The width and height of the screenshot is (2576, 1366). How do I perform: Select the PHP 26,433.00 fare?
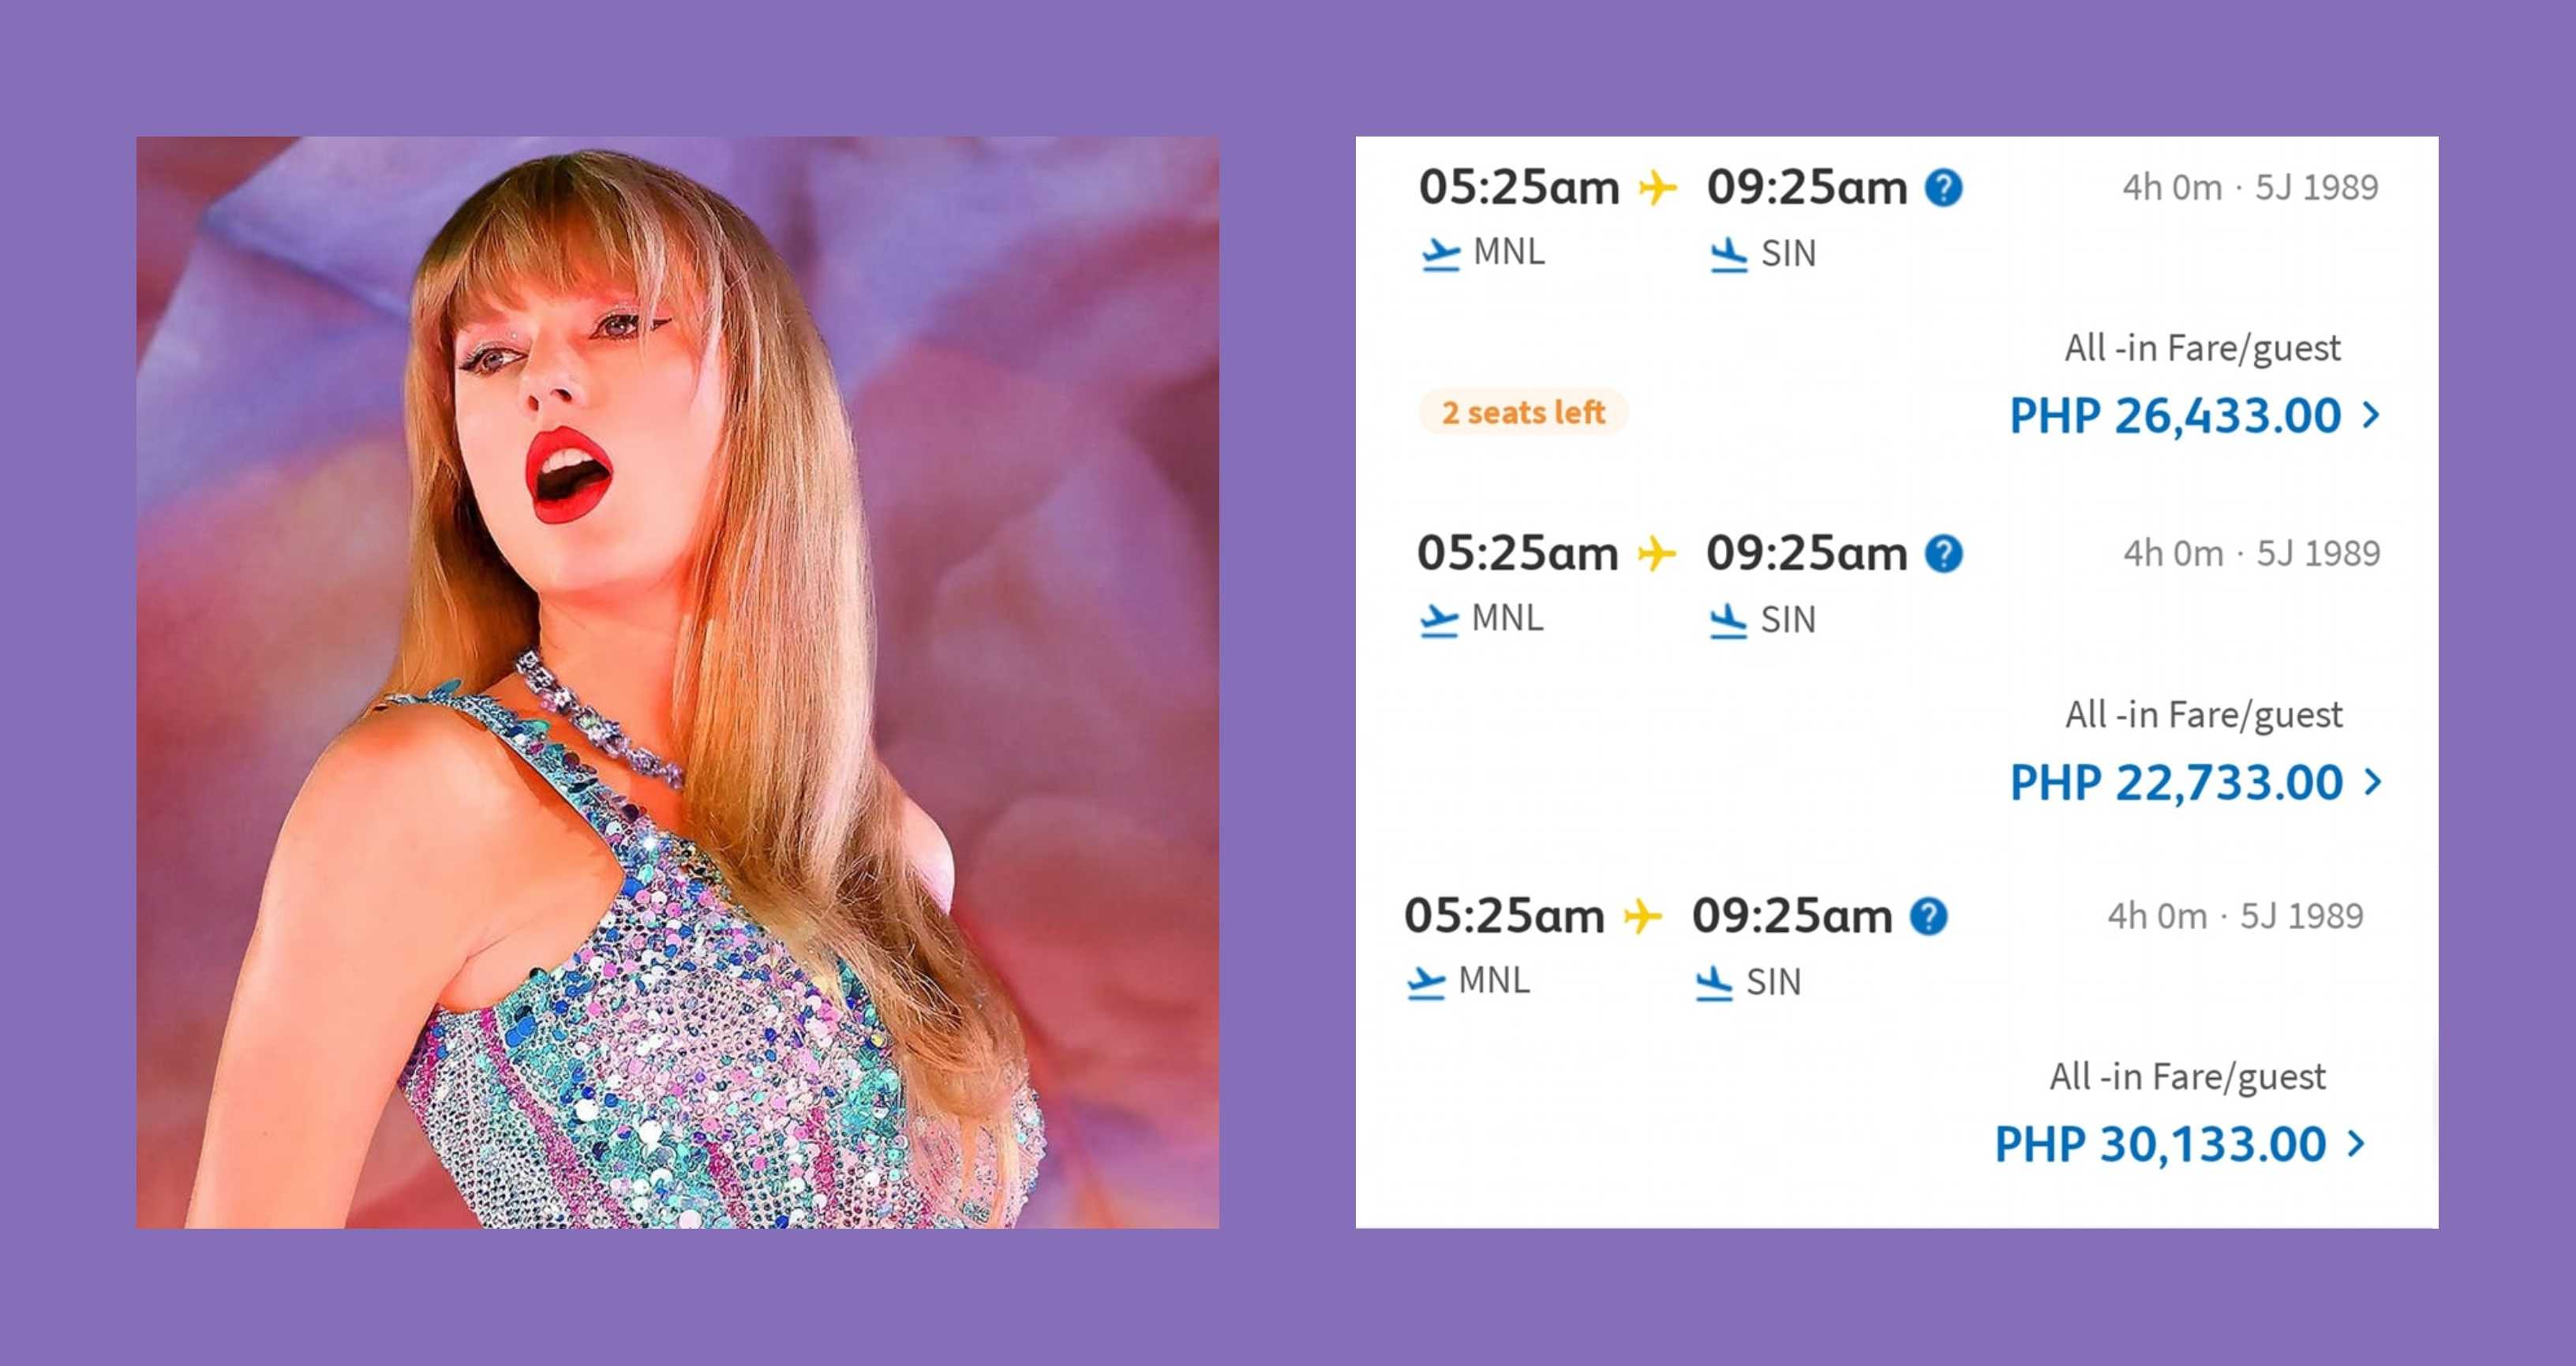(x=2175, y=416)
